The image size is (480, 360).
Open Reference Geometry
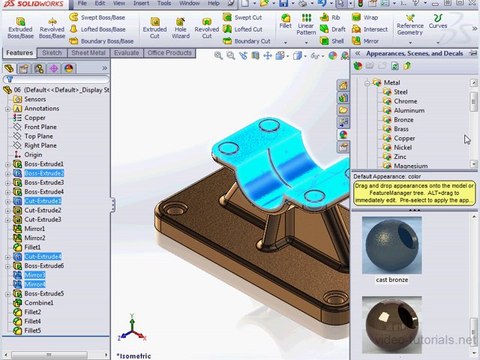point(410,25)
